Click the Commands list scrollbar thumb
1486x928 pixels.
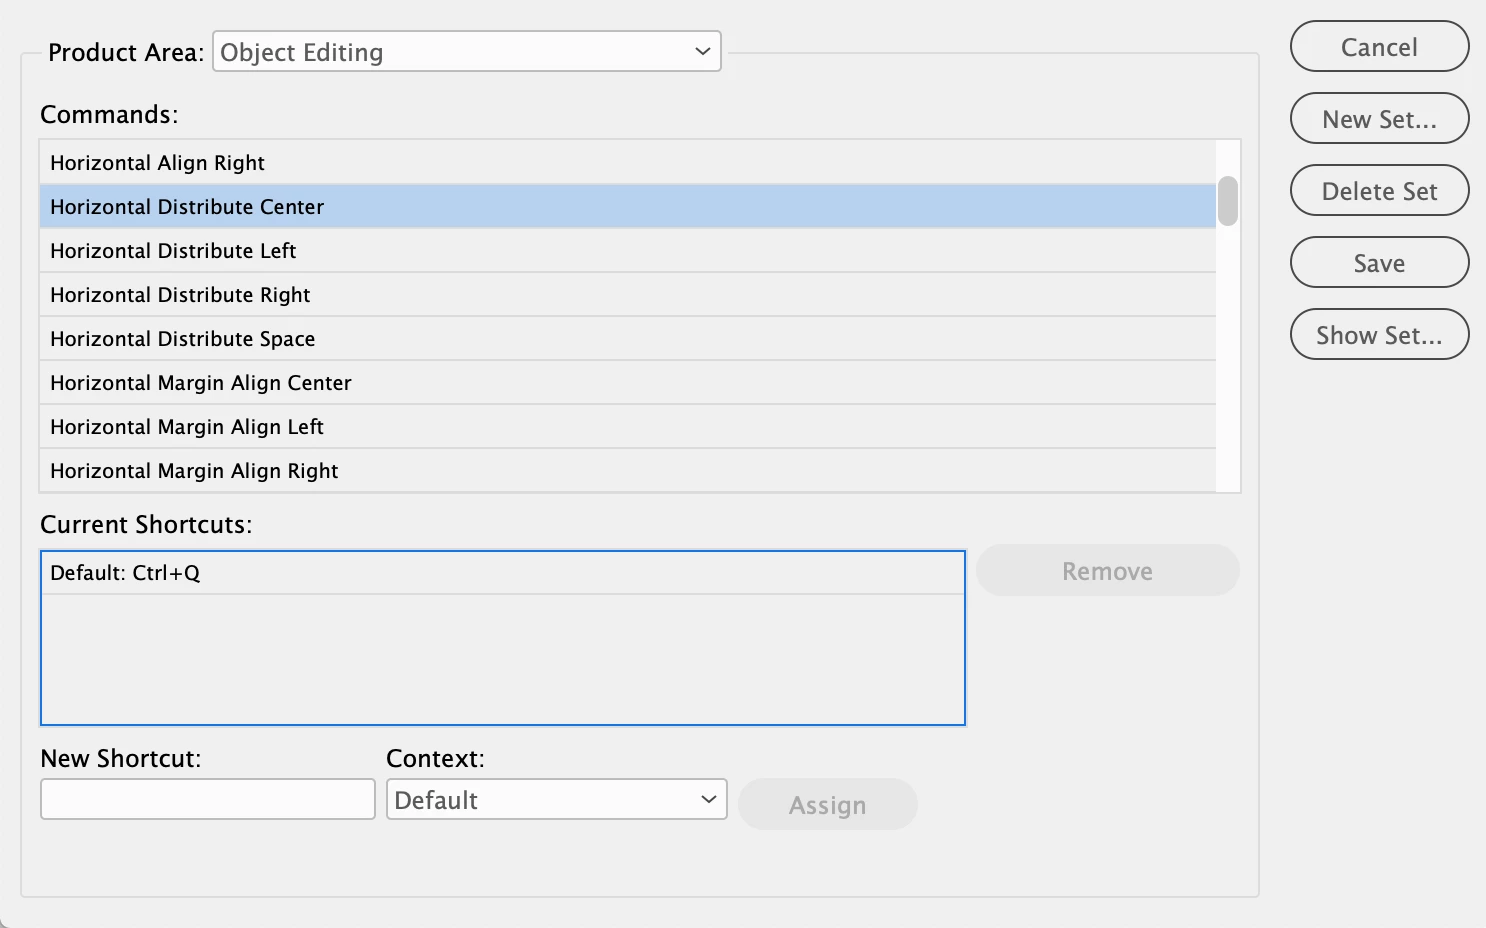[x=1228, y=201]
